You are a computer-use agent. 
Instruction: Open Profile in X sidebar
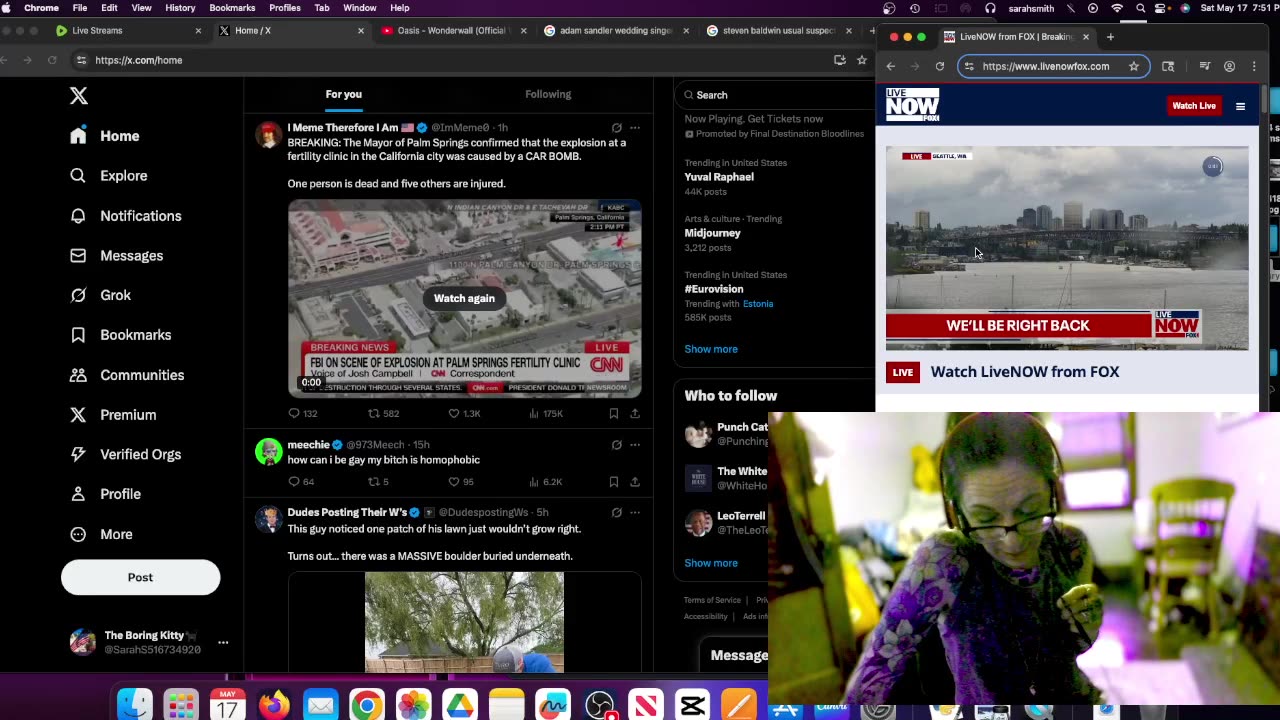point(105,494)
